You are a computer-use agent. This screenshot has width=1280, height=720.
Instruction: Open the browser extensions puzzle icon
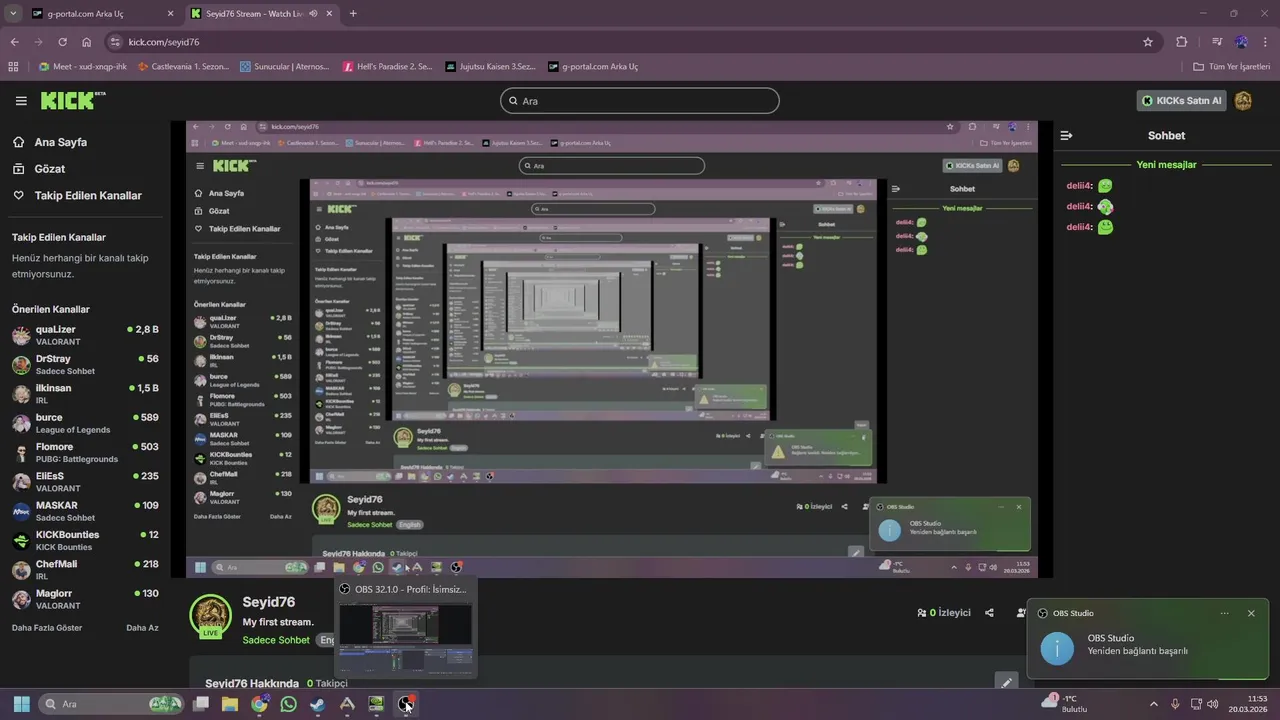point(1182,42)
